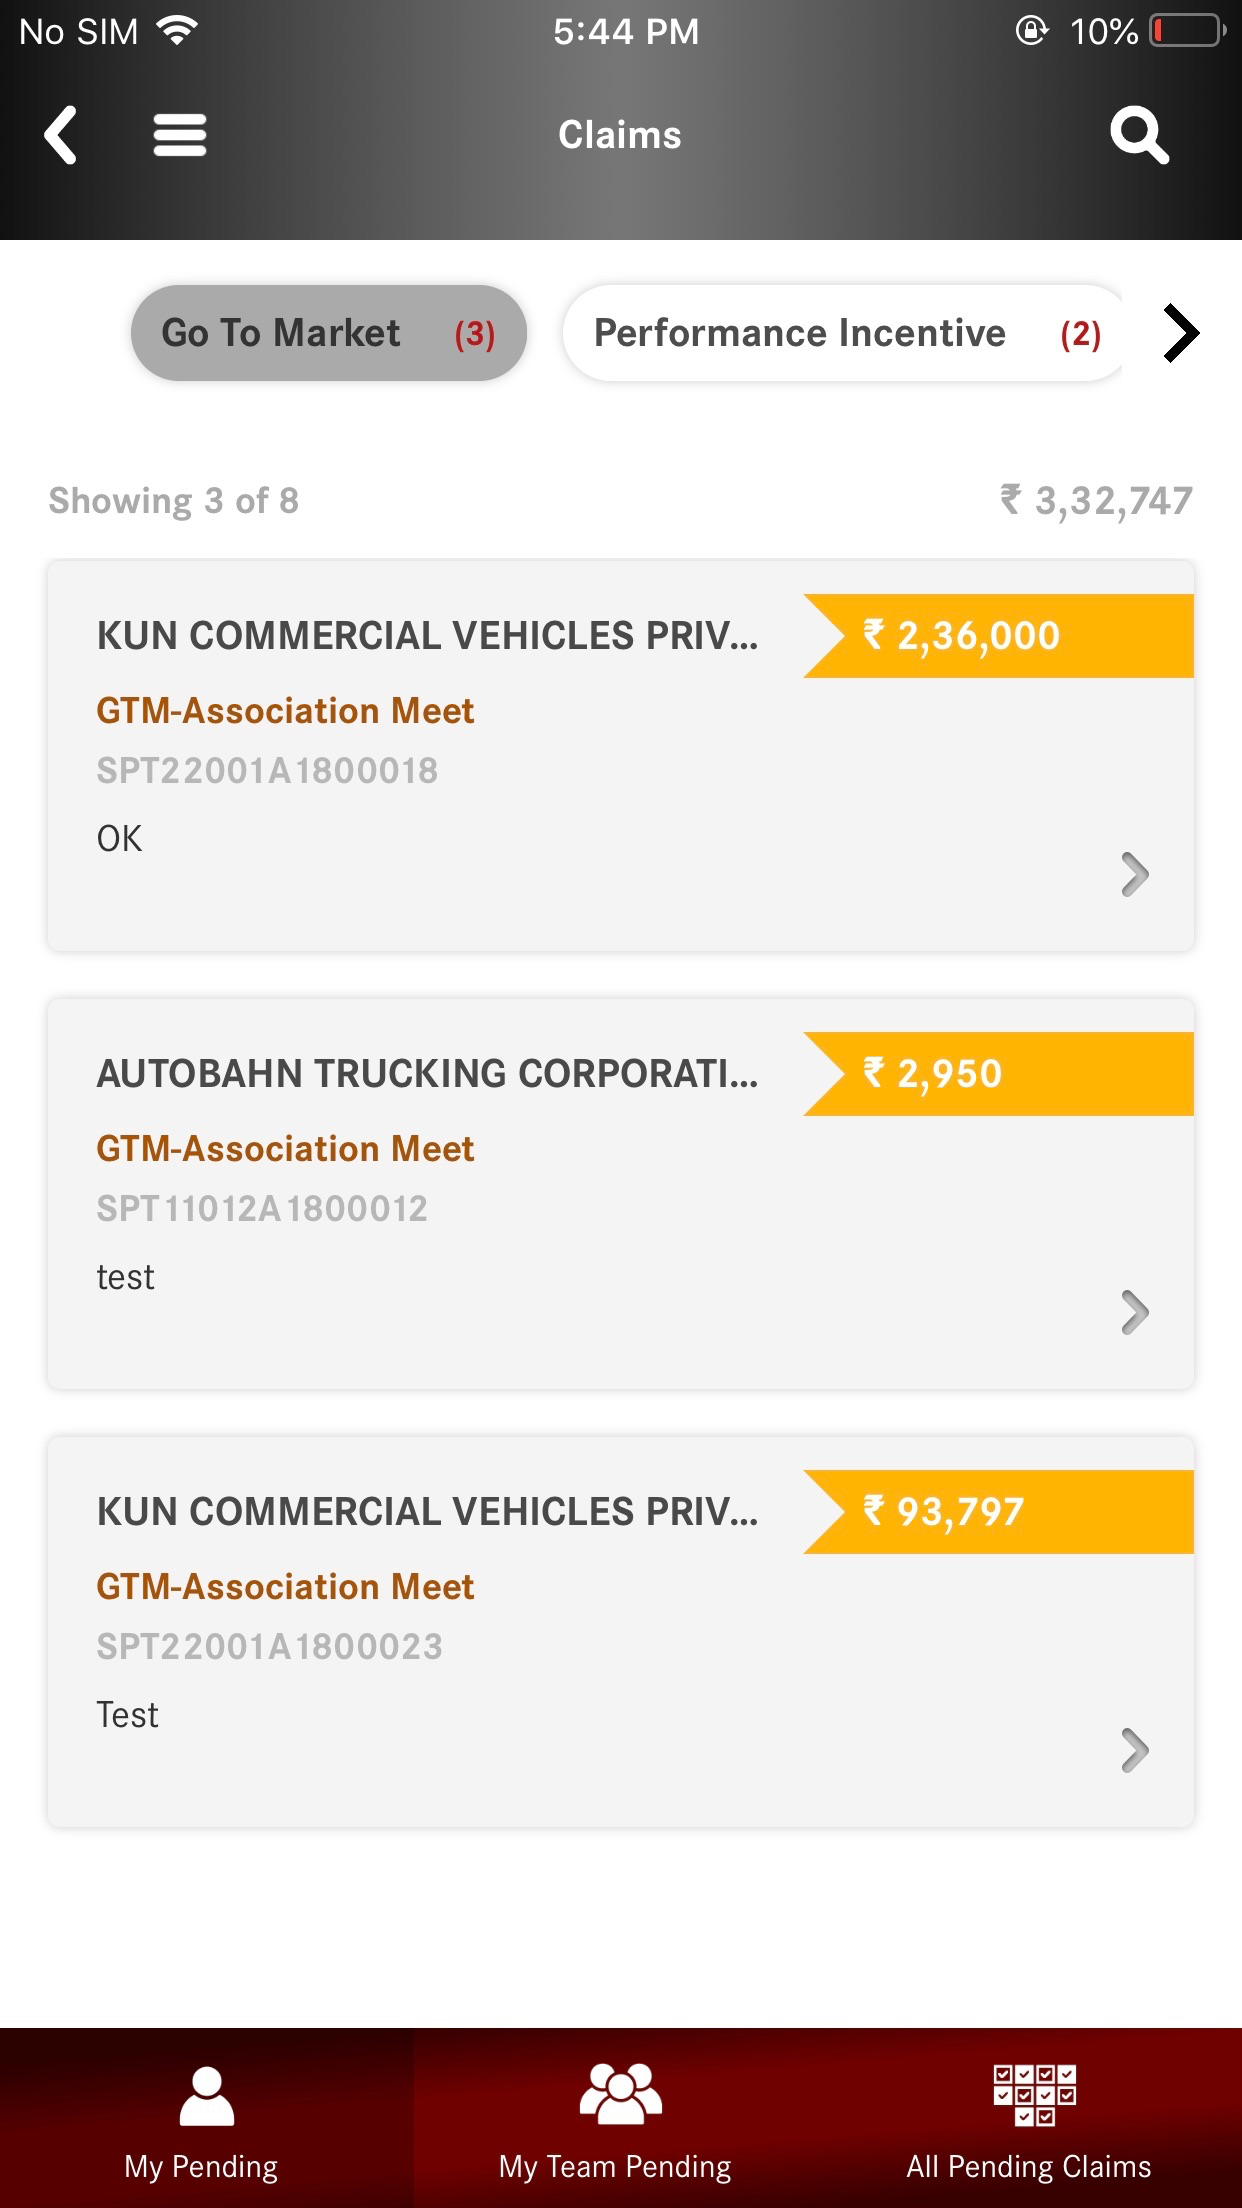Viewport: 1242px width, 2208px height.
Task: Expand the SPT11012A1800012 claim chevron
Action: coord(1134,1313)
